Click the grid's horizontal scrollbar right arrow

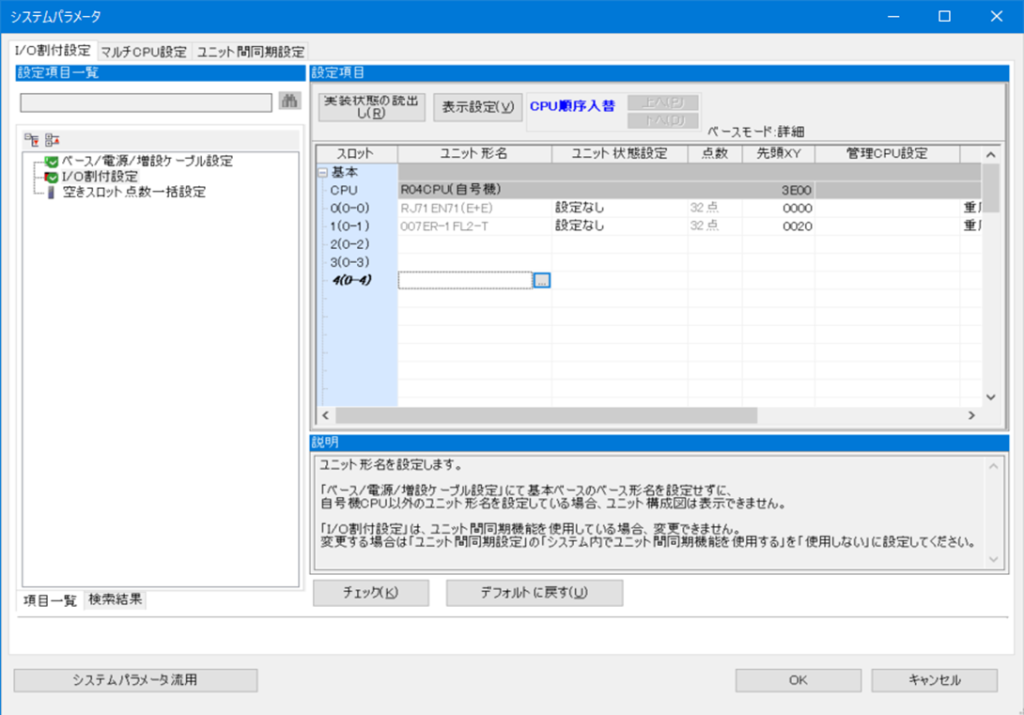tap(969, 415)
